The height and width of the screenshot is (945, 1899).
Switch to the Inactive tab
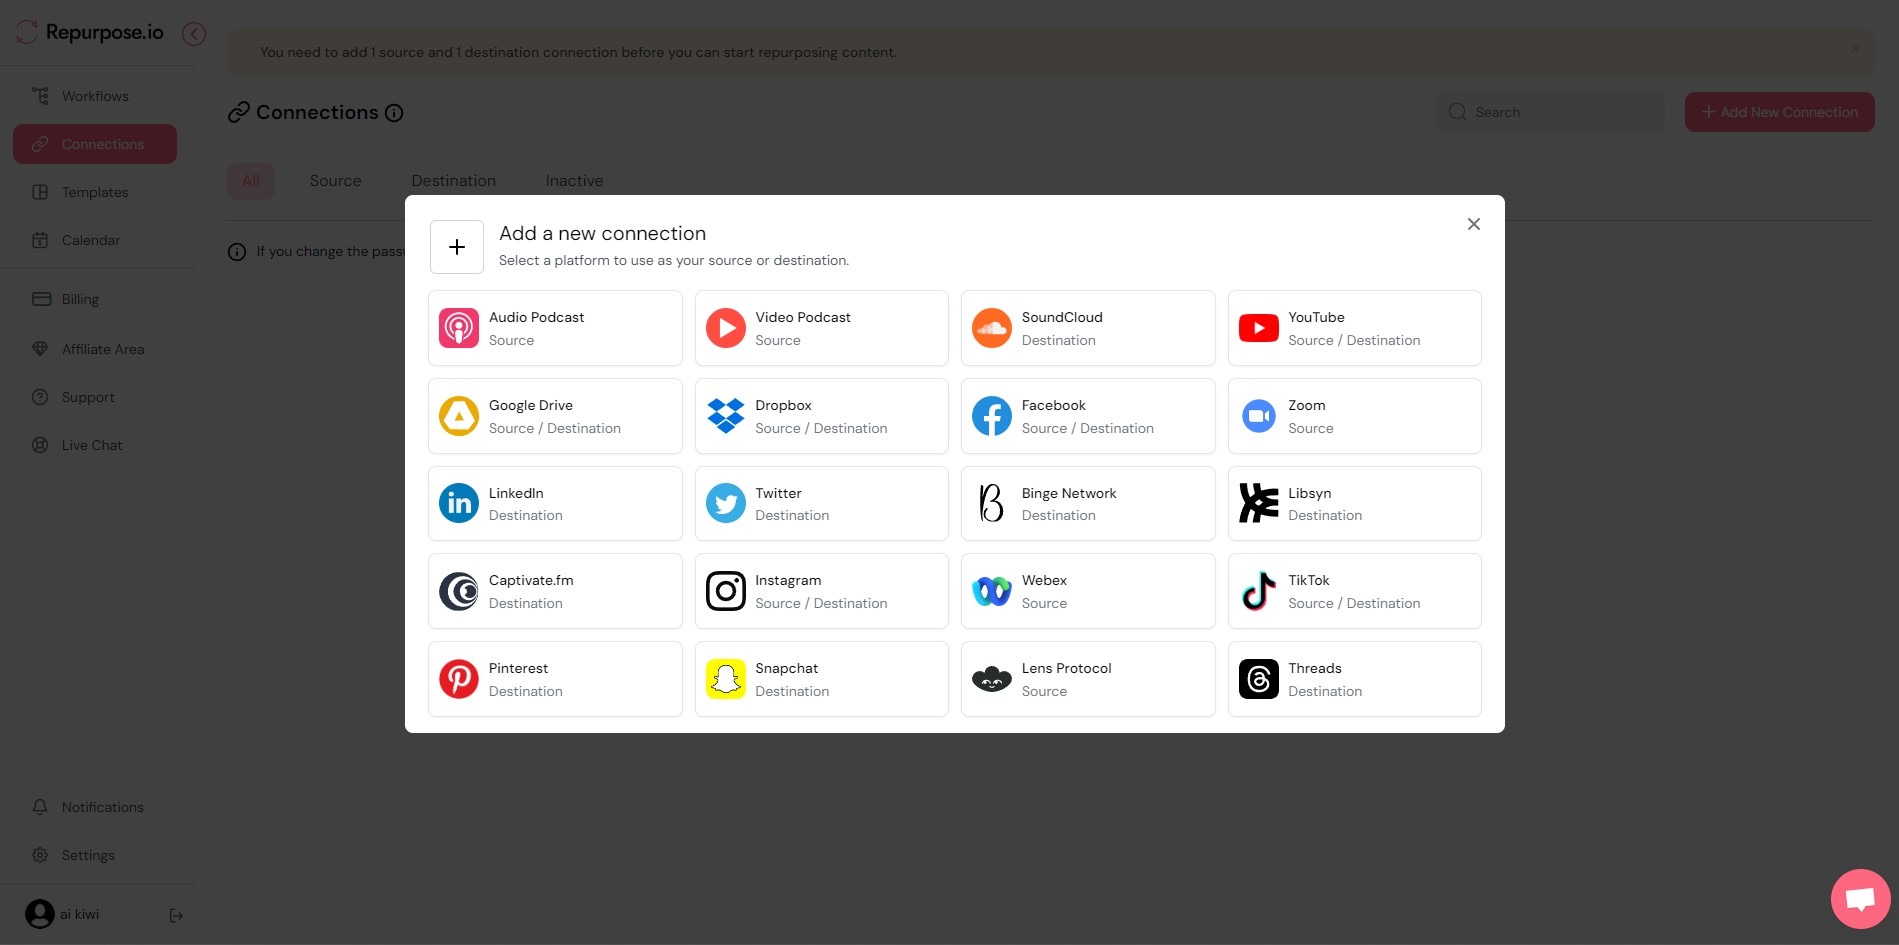[574, 181]
